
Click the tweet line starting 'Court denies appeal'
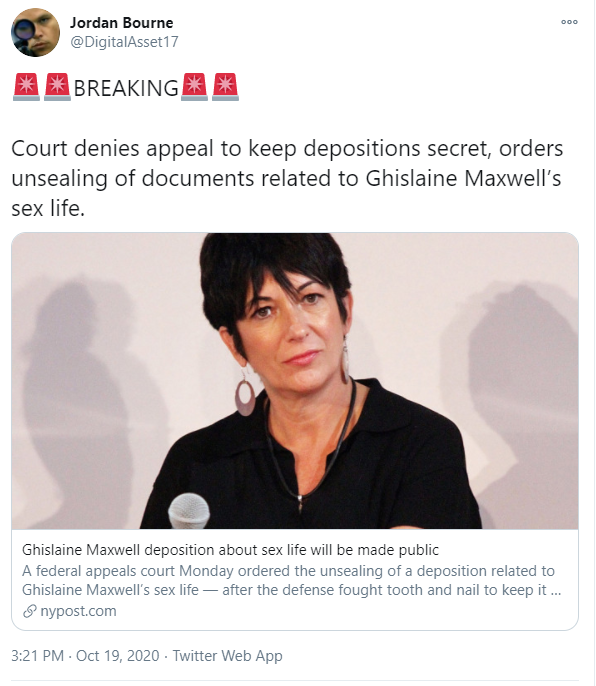click(x=287, y=148)
